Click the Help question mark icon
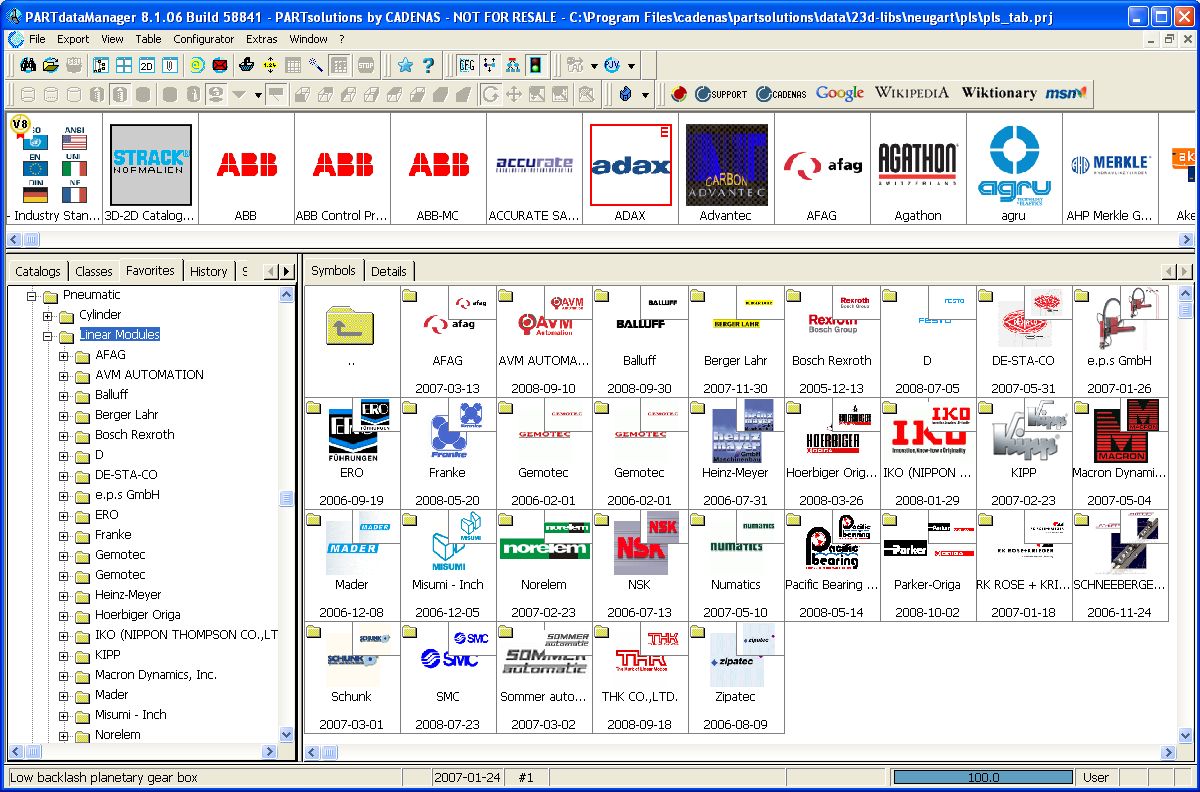This screenshot has height=792, width=1200. pos(428,64)
